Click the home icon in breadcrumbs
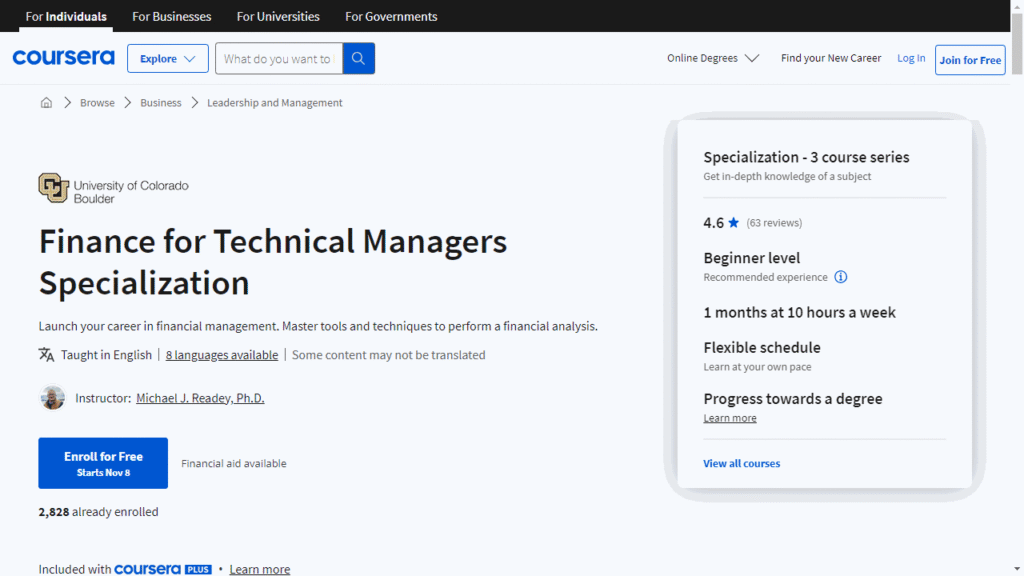 [46, 103]
